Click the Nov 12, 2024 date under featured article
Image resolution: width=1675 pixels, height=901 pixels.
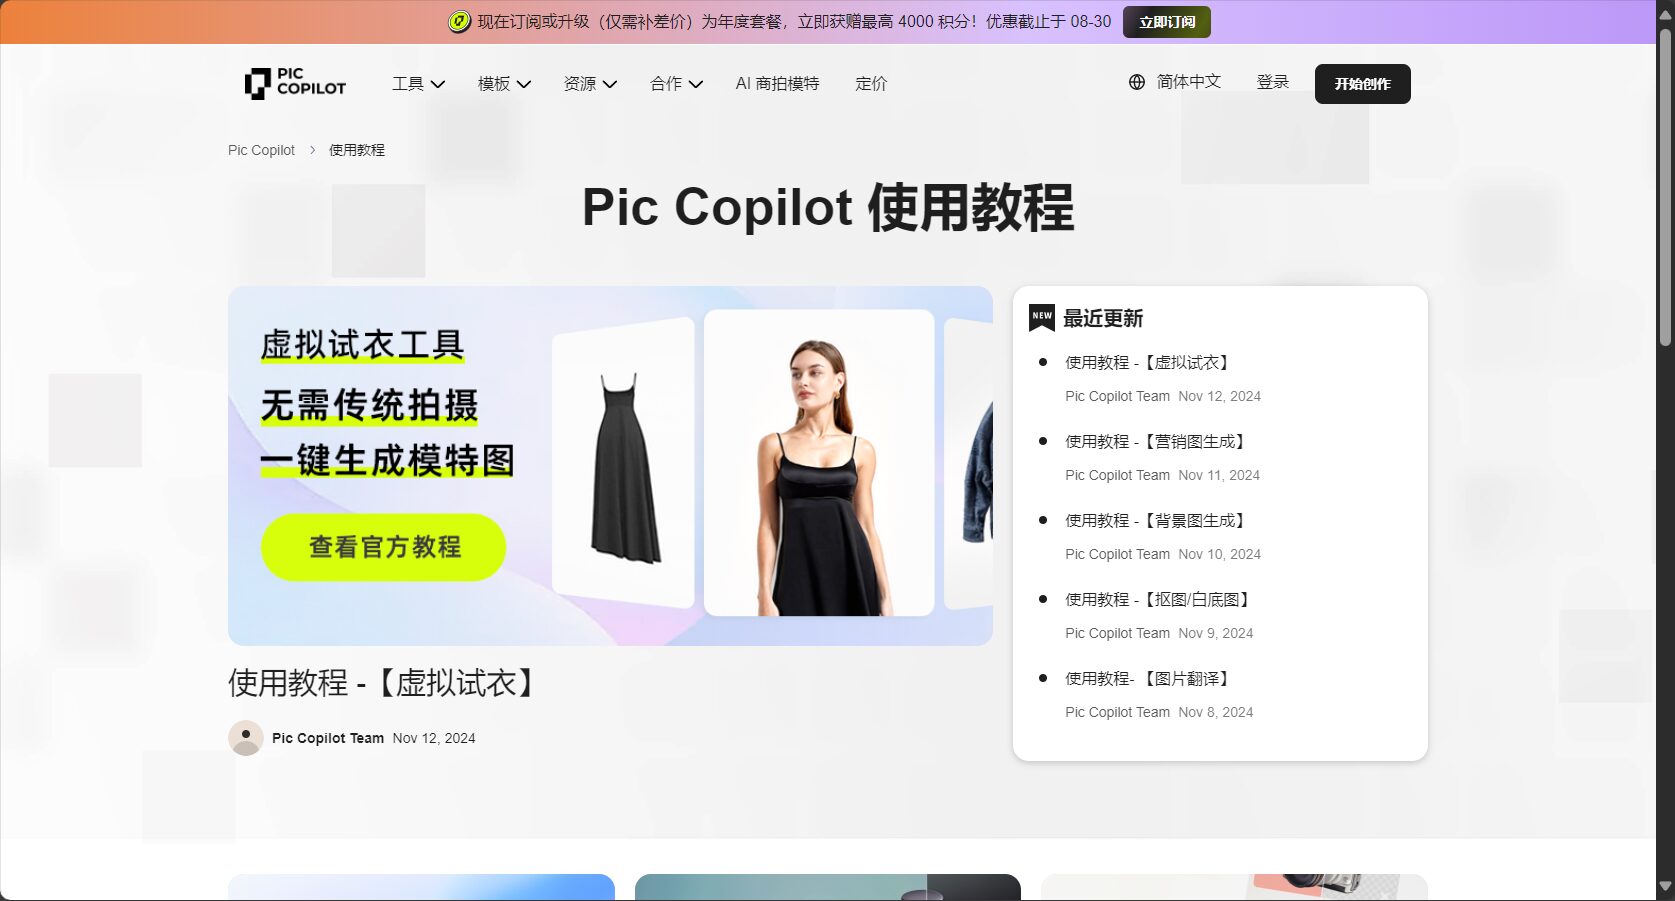[434, 738]
